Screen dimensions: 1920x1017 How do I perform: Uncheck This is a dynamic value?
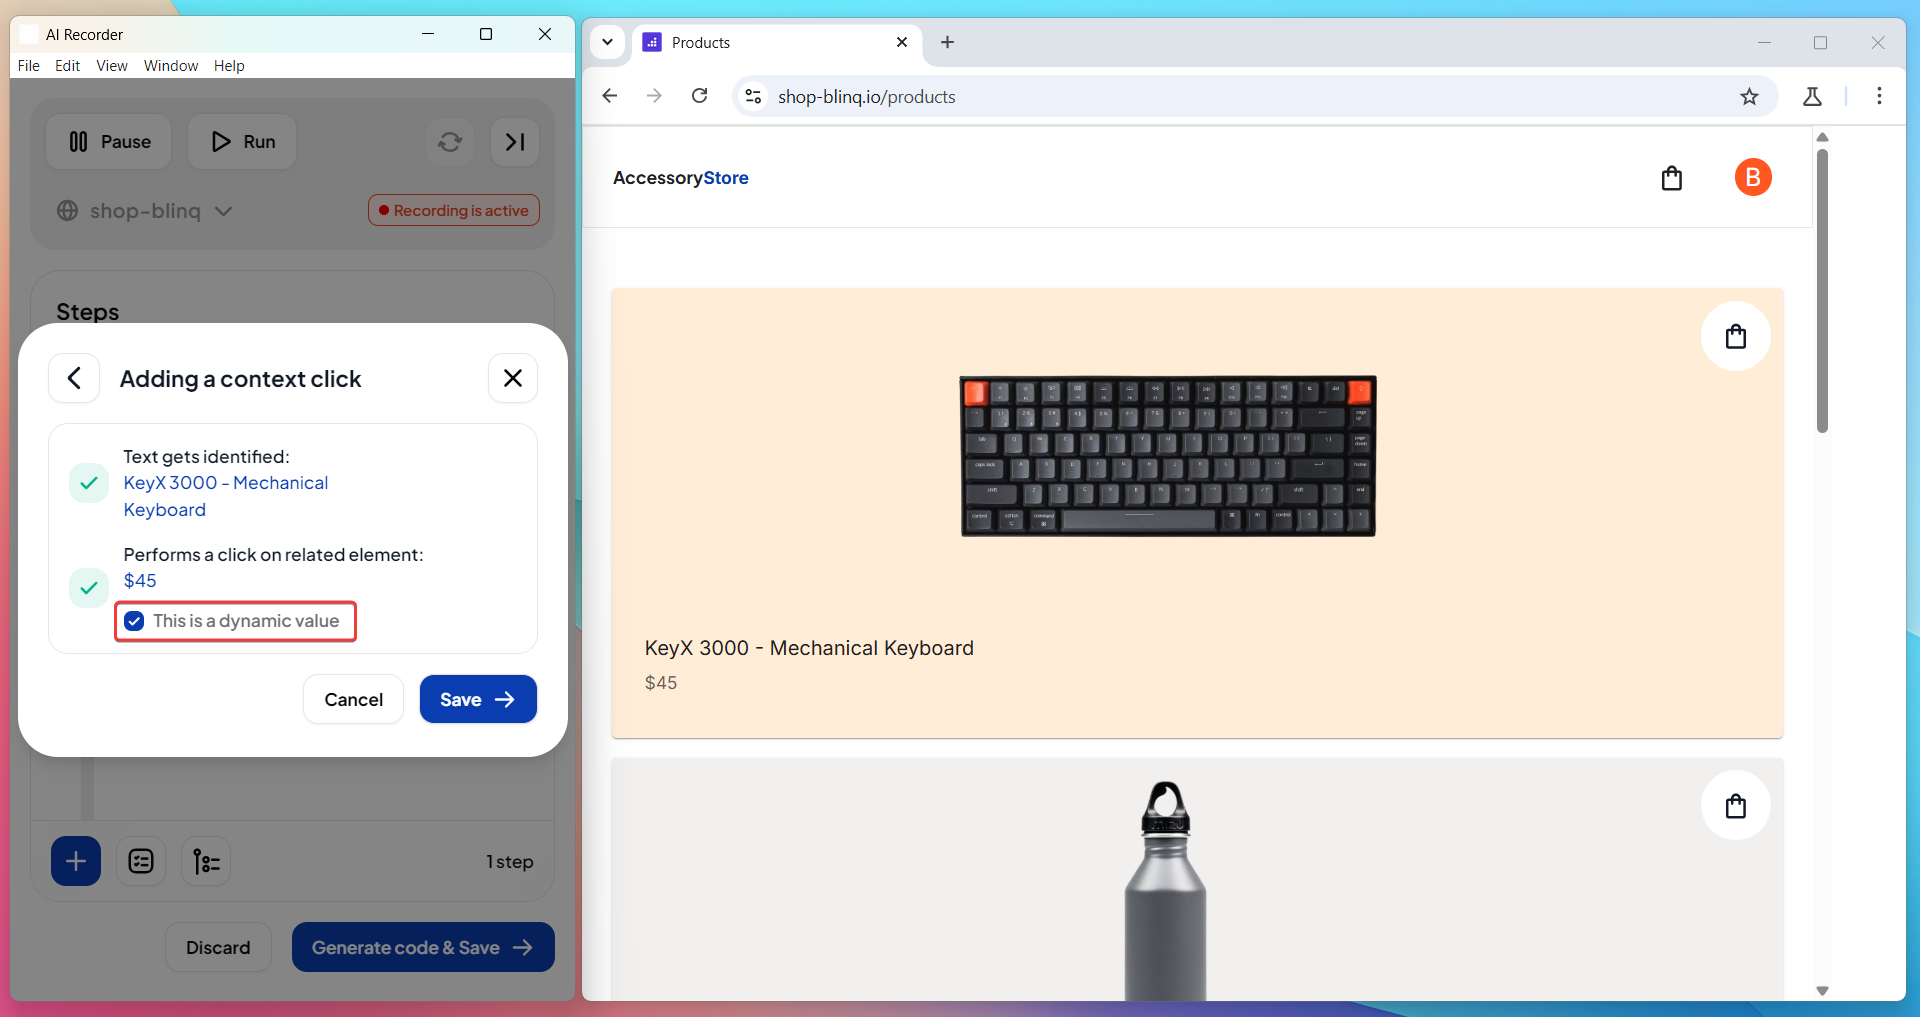coord(134,621)
